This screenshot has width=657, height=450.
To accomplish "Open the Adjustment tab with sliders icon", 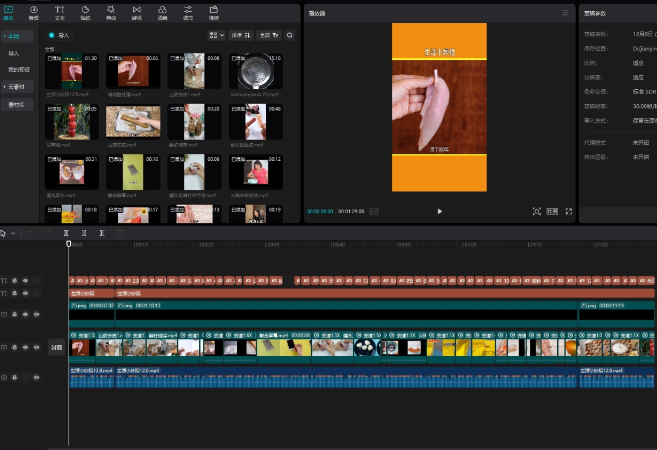I will (x=188, y=12).
